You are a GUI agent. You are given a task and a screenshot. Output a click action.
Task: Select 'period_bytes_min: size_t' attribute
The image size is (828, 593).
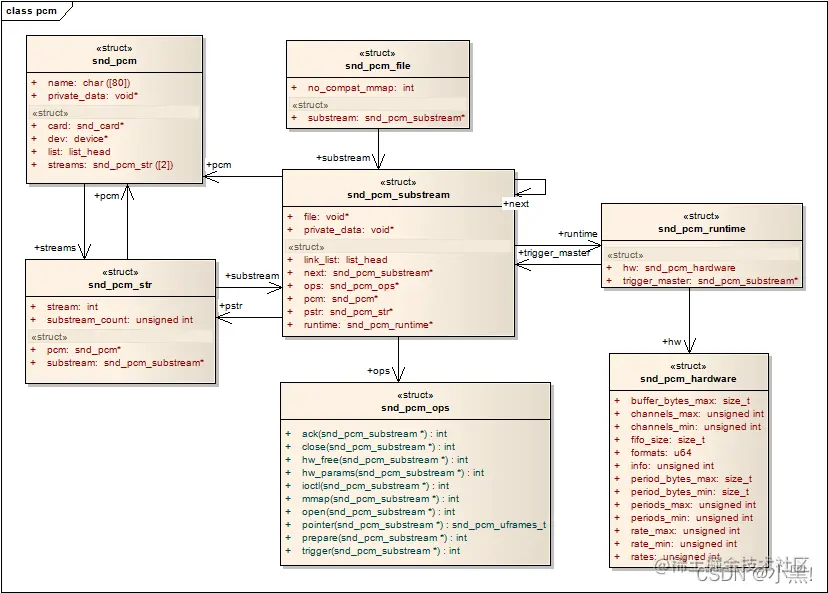690,492
